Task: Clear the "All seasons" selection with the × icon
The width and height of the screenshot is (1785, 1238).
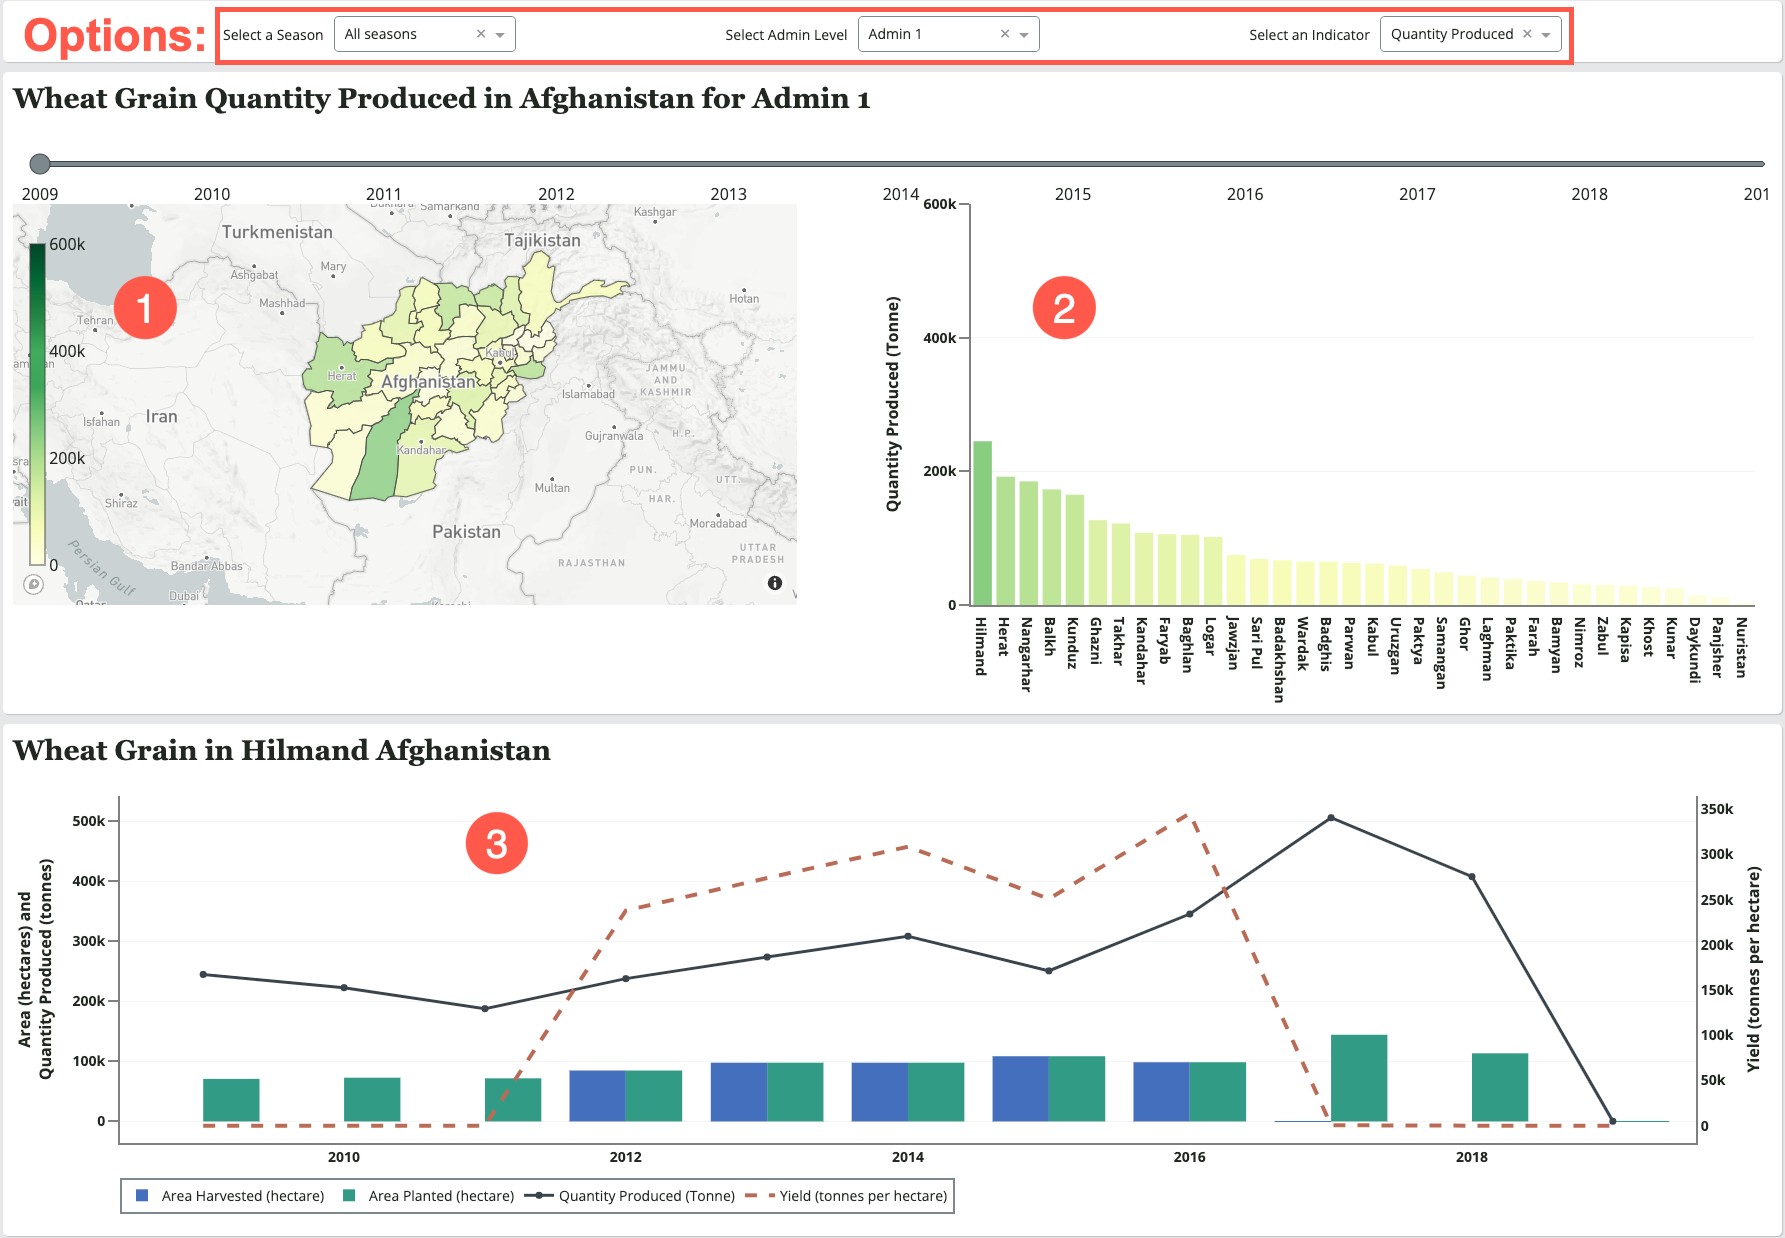Action: pos(479,33)
